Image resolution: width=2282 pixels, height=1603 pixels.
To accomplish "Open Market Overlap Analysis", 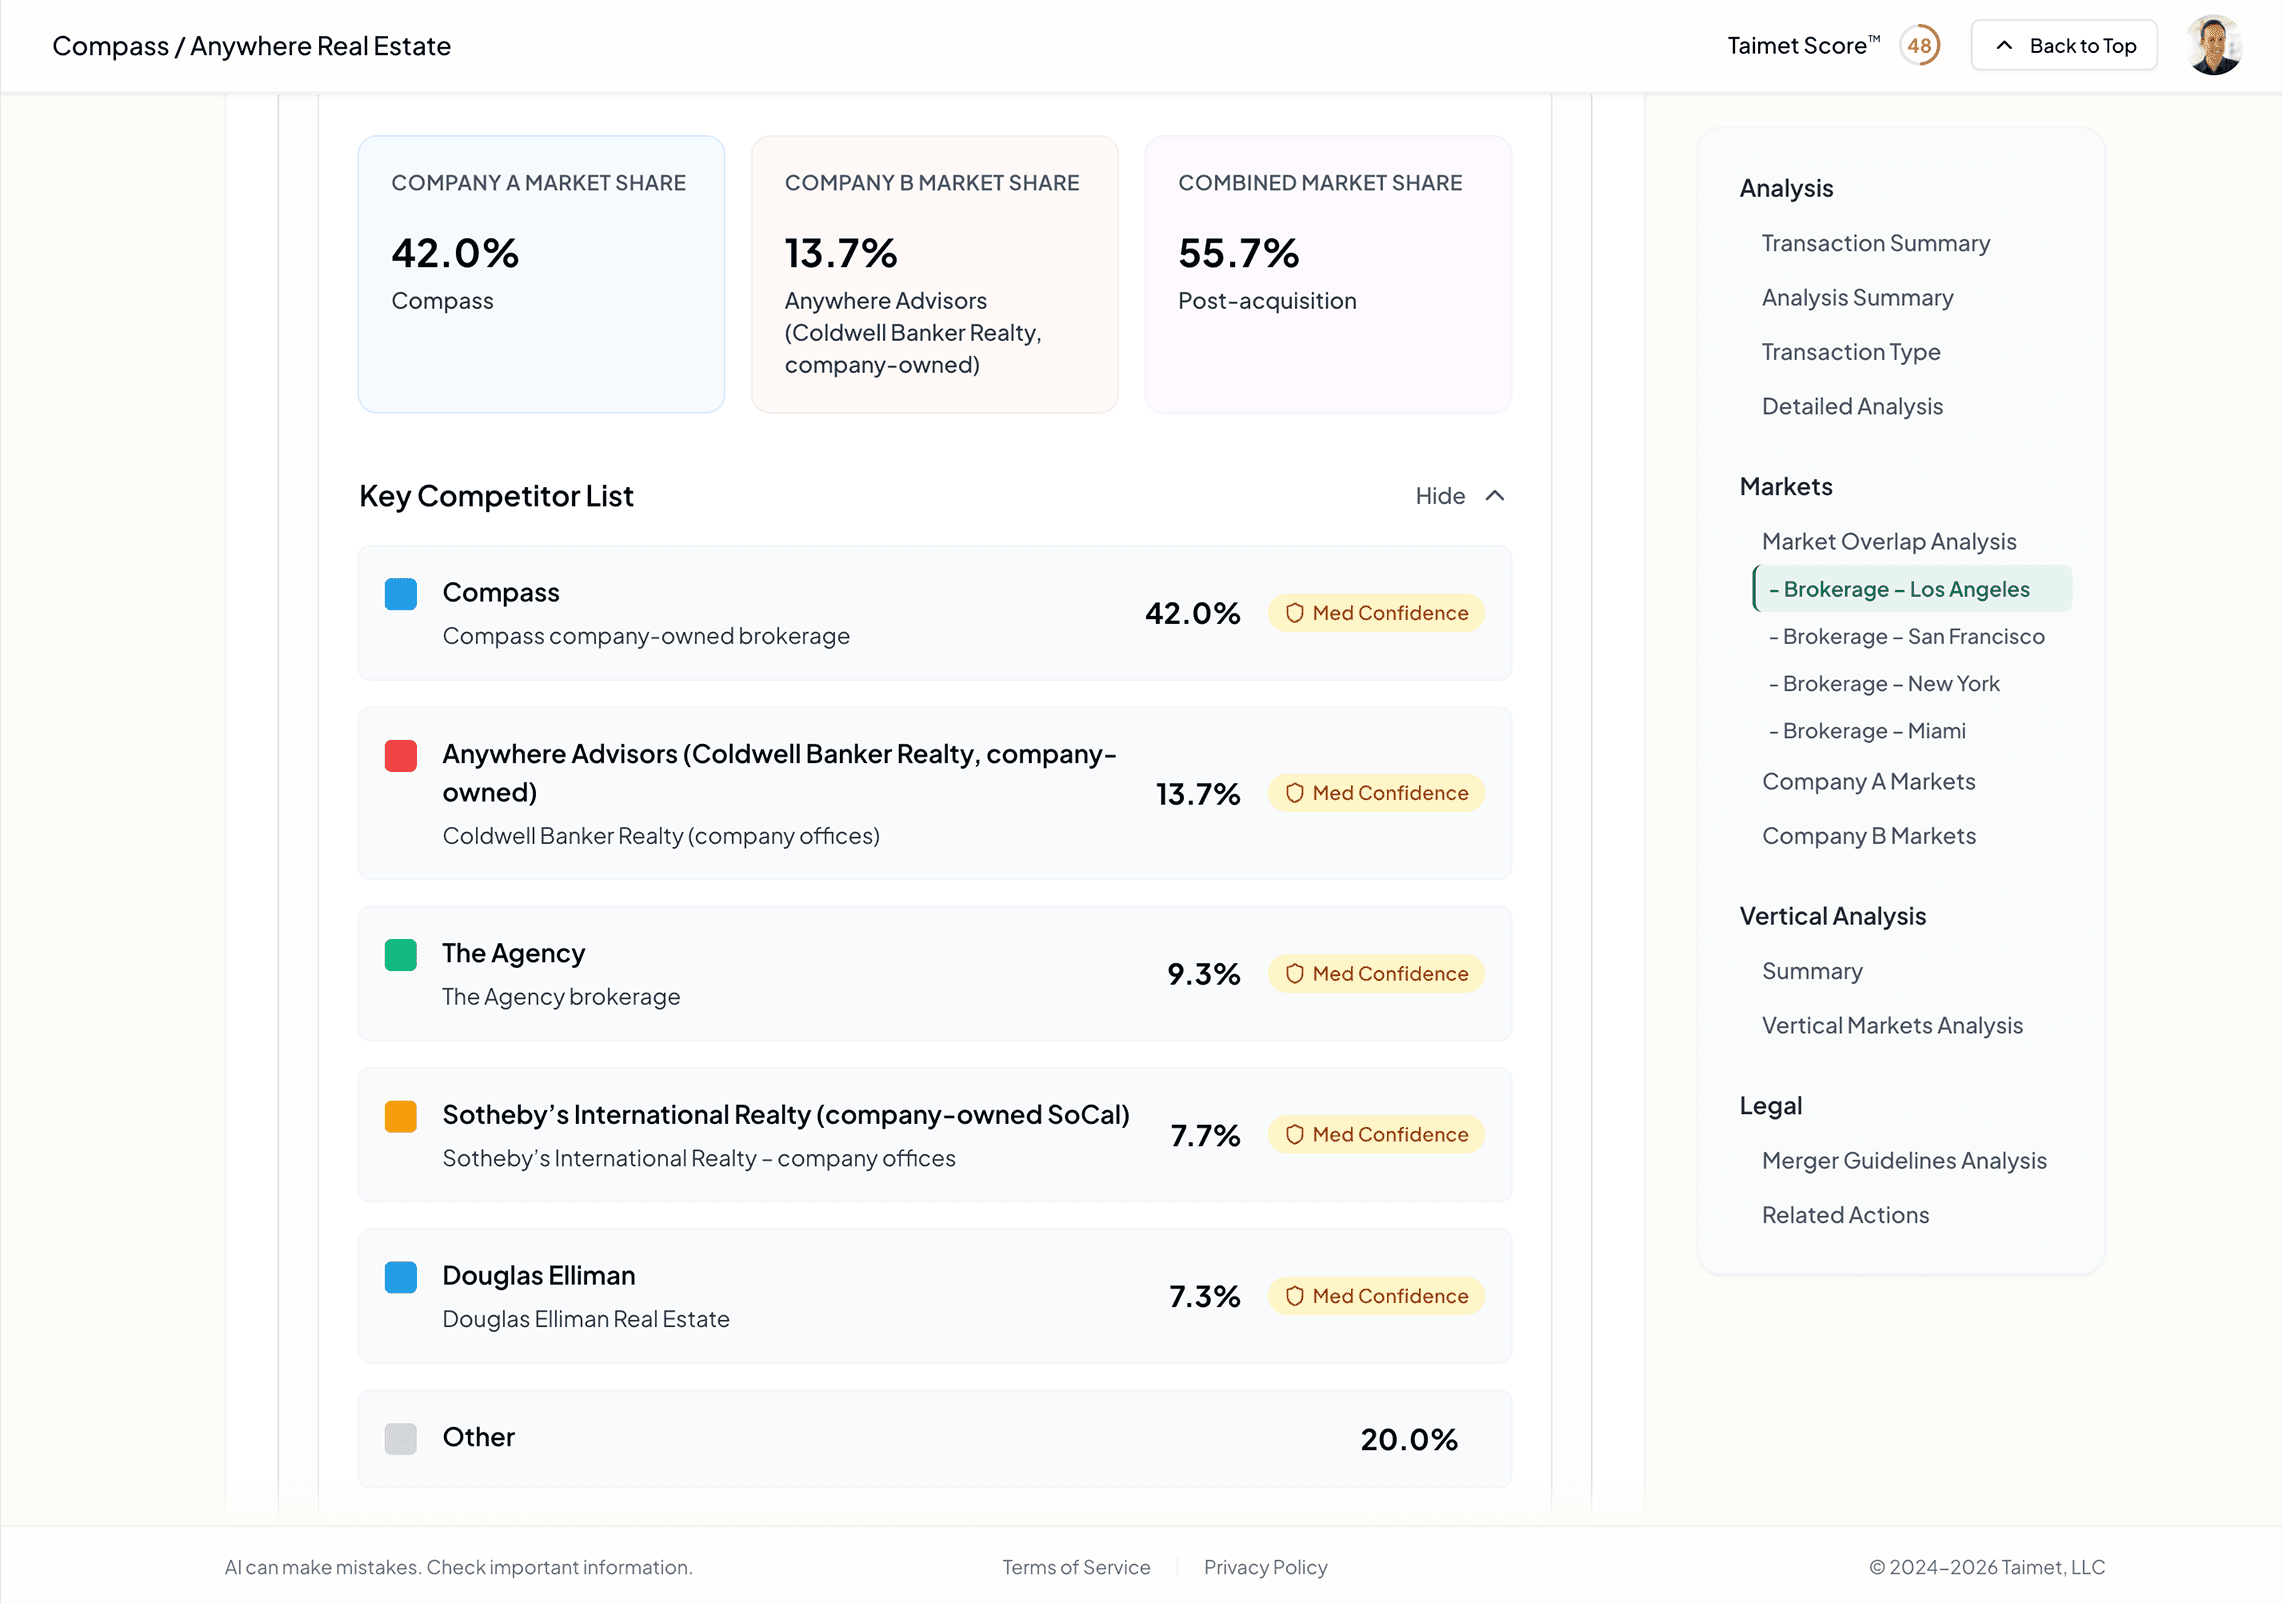I will point(1888,541).
